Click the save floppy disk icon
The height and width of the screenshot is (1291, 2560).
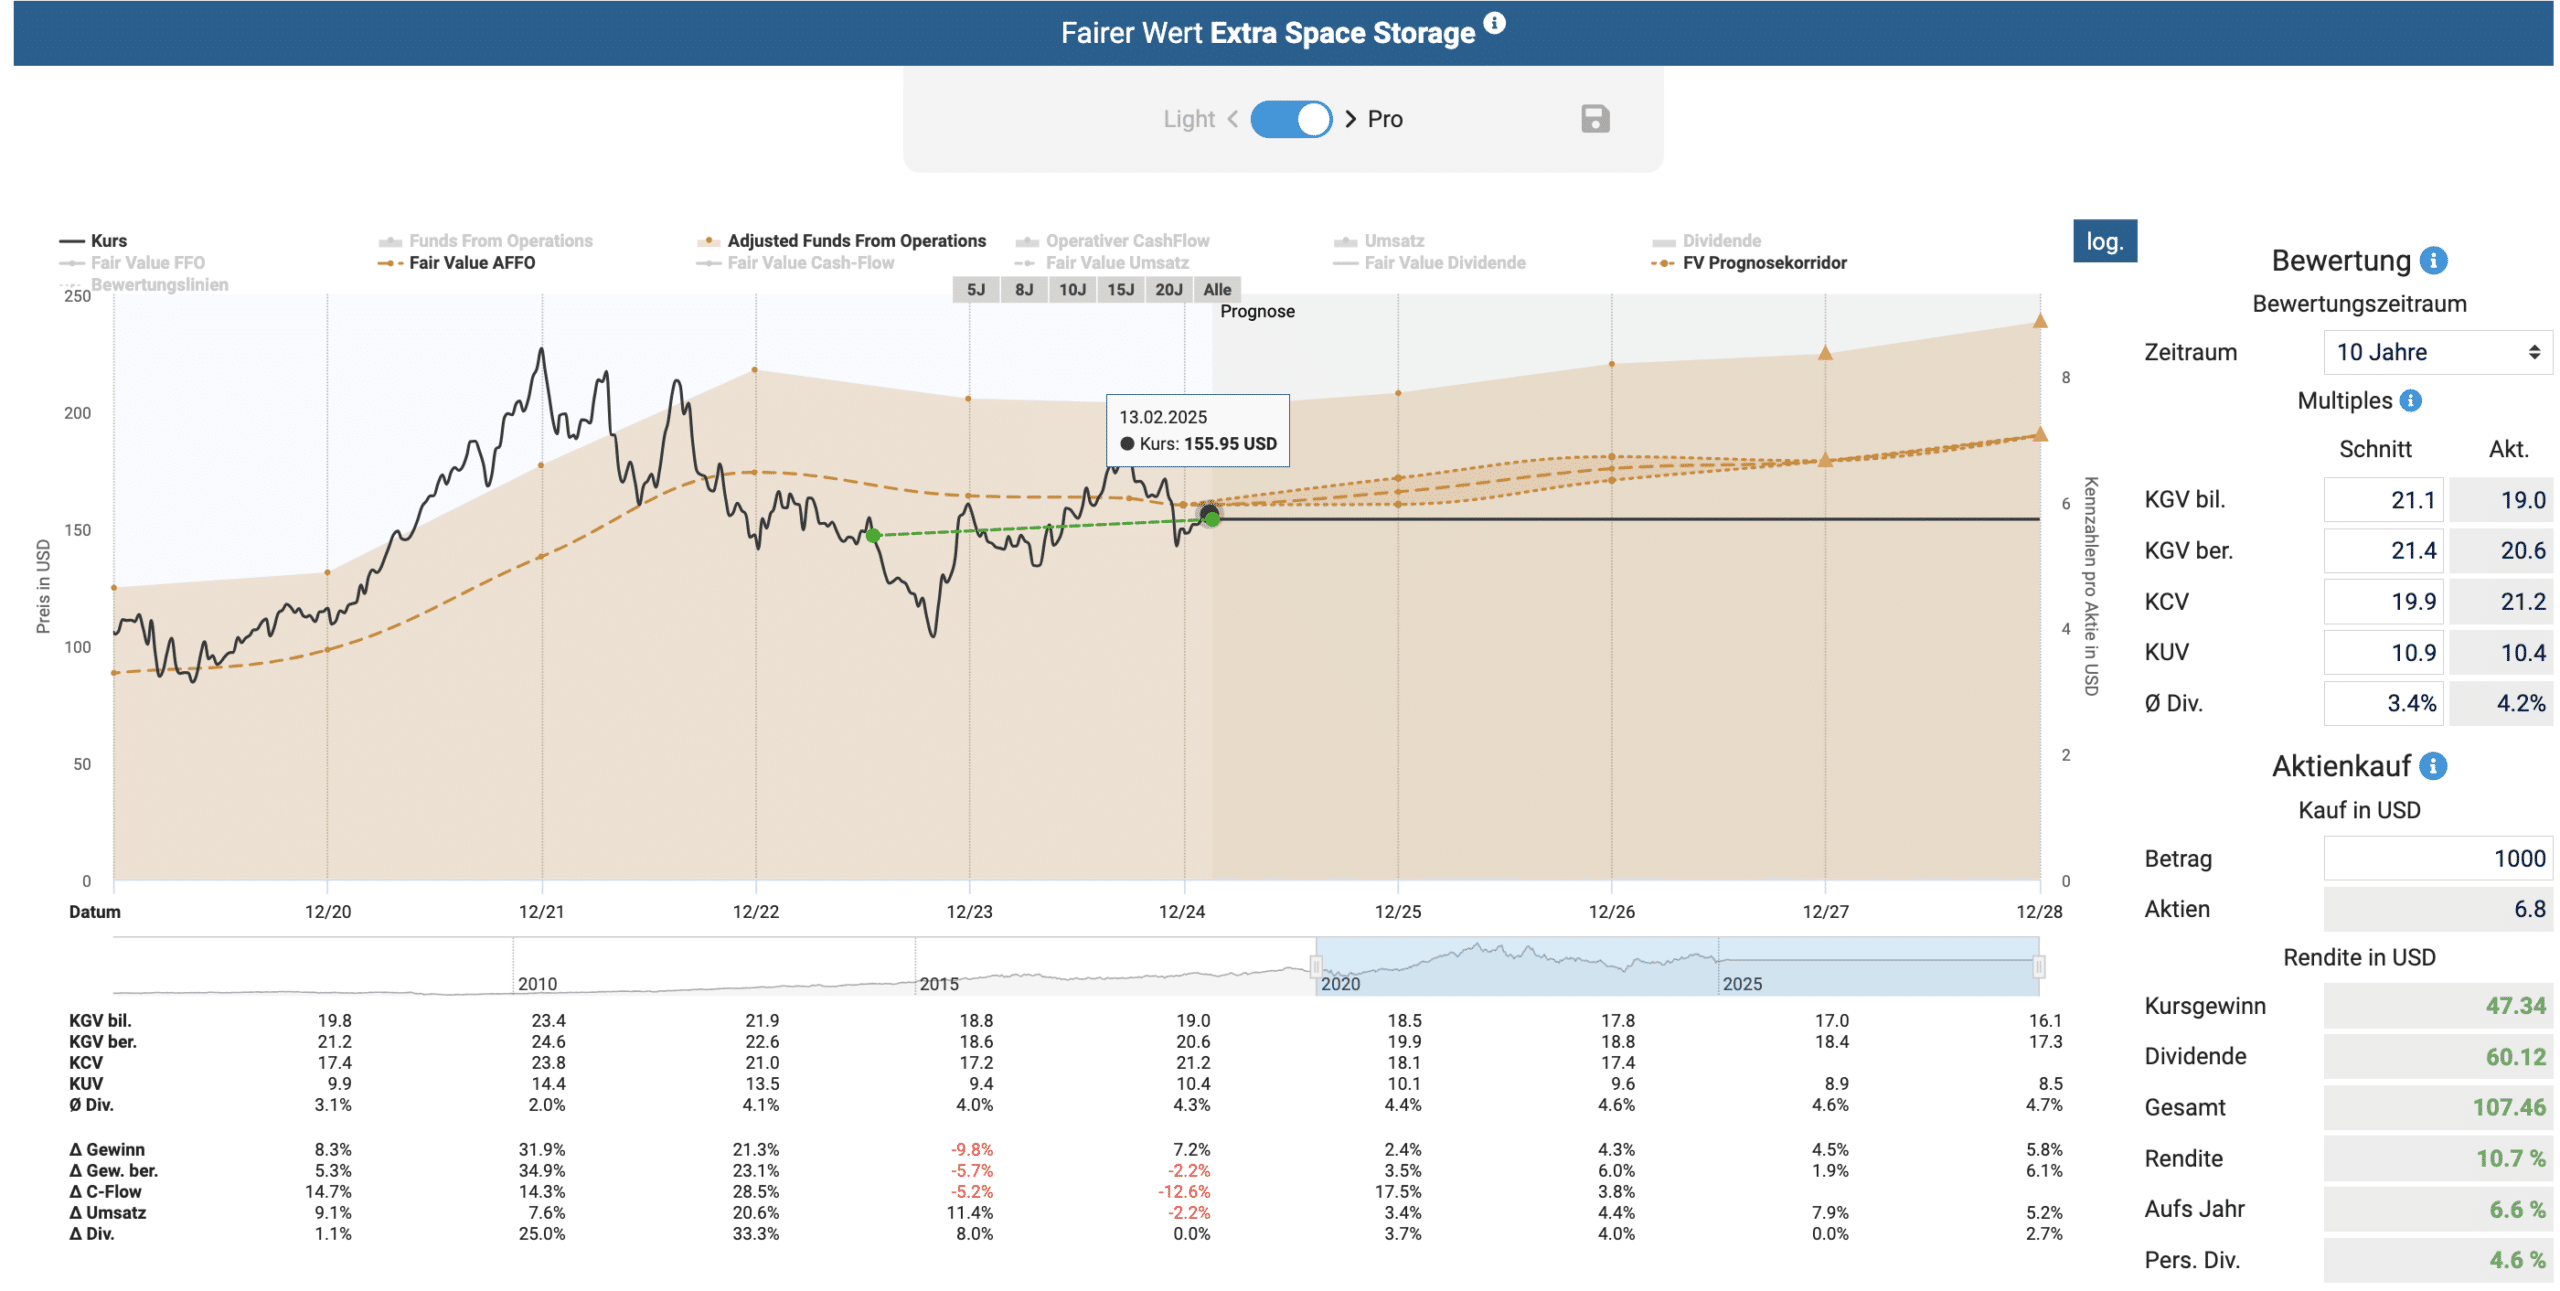click(x=1594, y=119)
